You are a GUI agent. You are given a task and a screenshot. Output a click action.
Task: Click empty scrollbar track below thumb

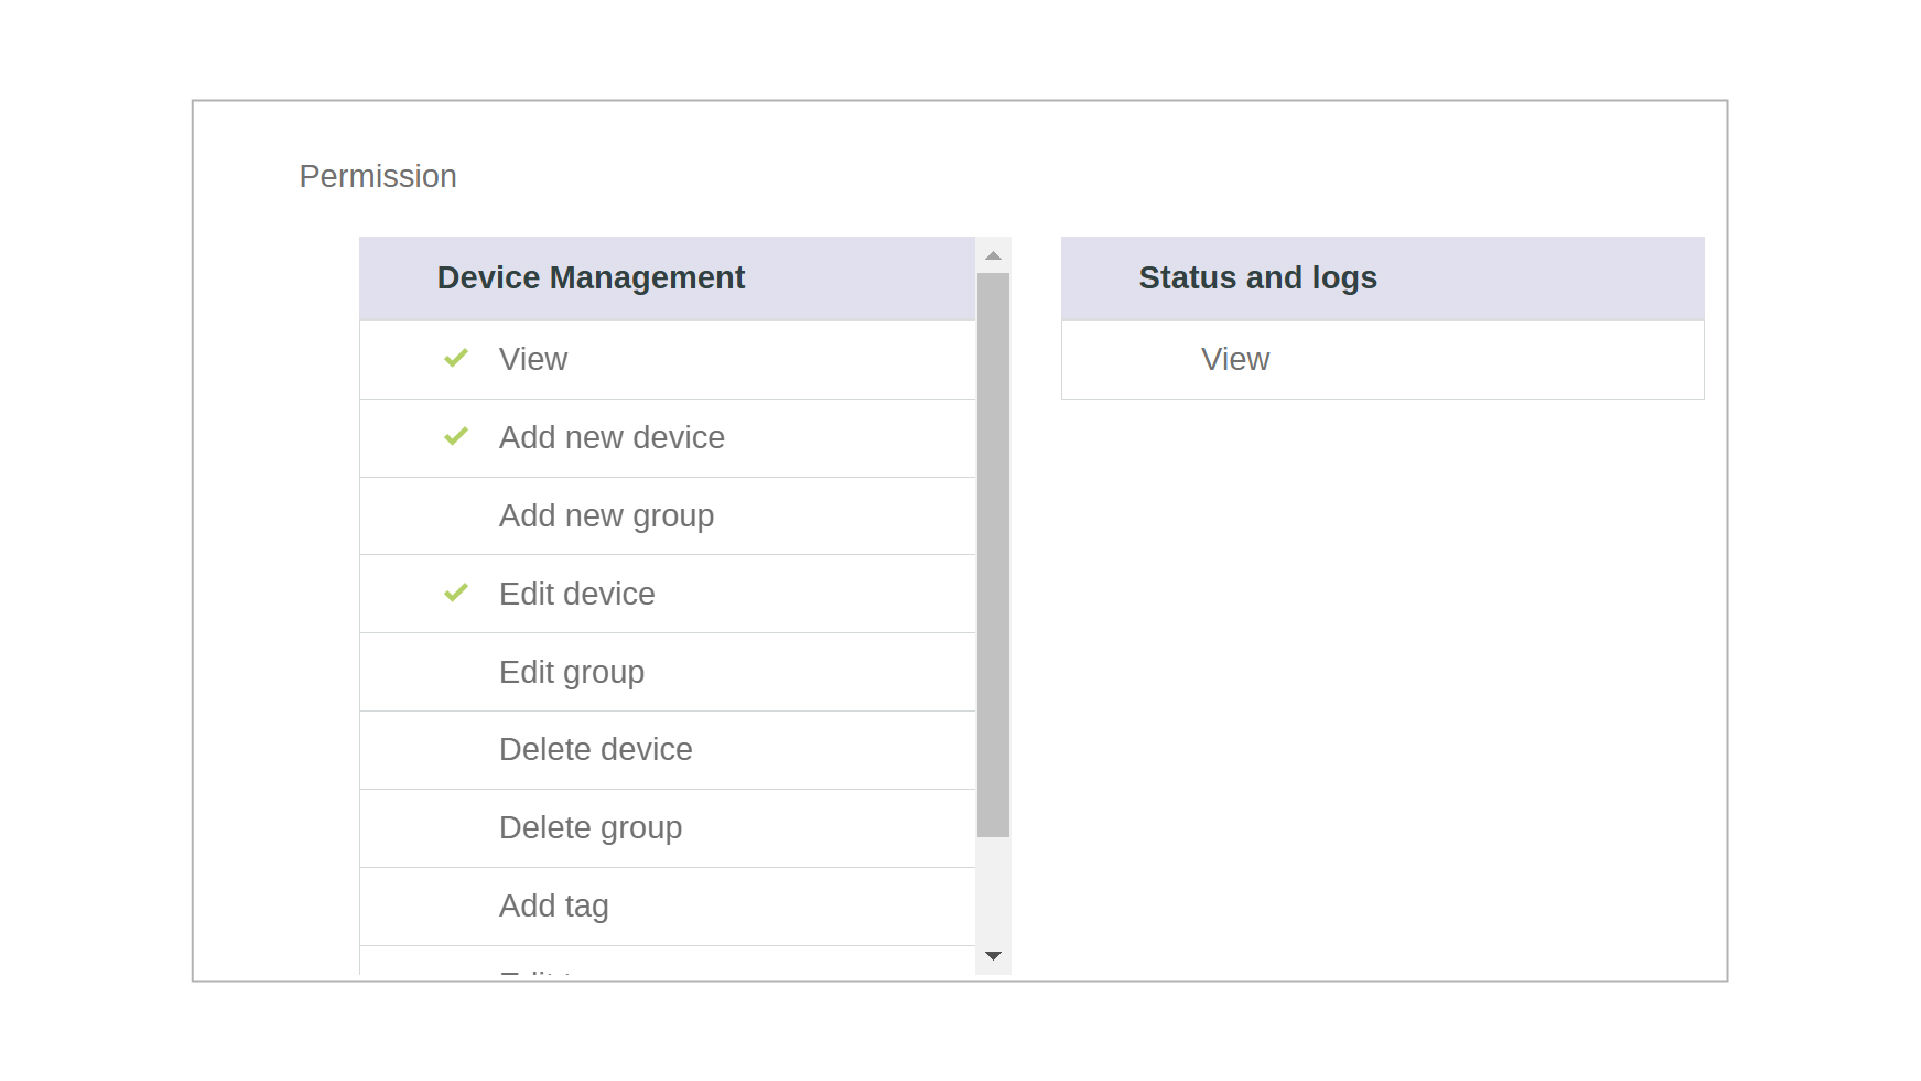click(993, 890)
